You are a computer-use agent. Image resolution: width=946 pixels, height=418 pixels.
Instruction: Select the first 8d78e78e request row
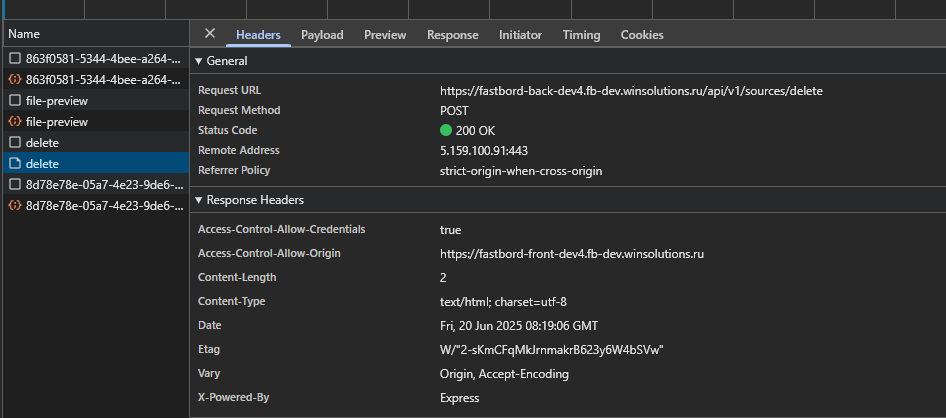tap(95, 185)
